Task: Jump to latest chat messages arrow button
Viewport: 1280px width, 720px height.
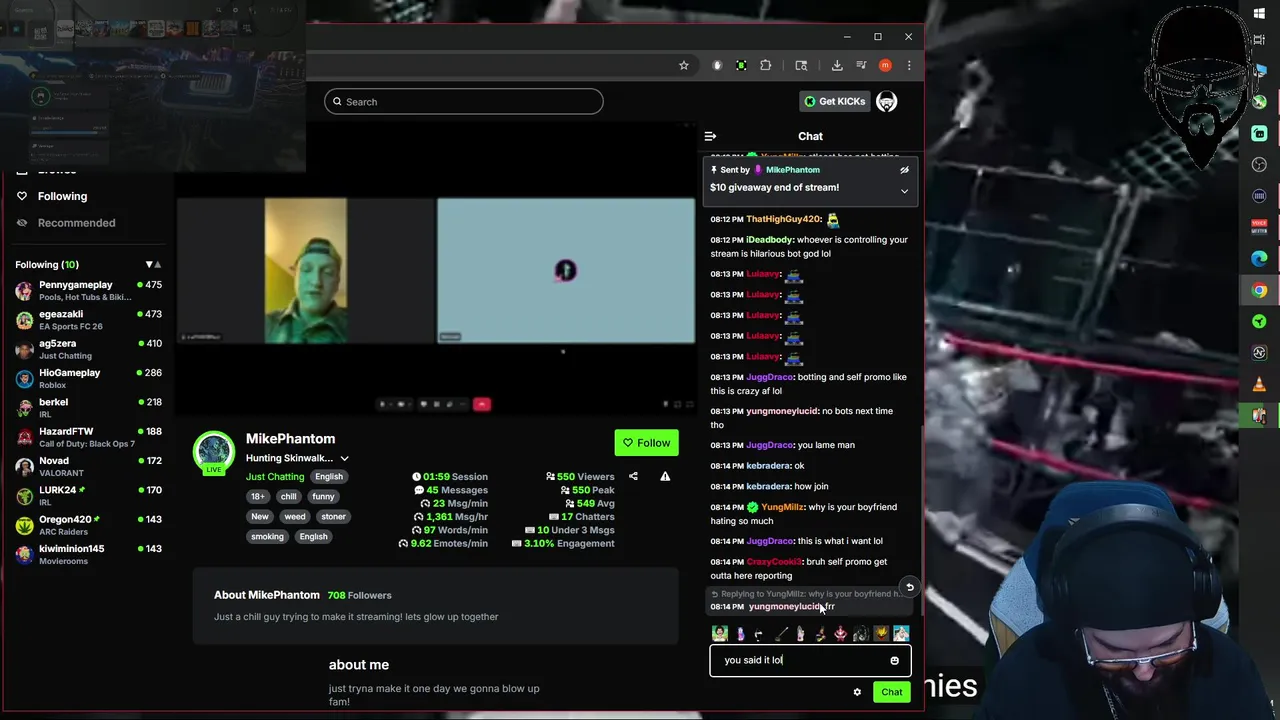Action: (x=910, y=587)
